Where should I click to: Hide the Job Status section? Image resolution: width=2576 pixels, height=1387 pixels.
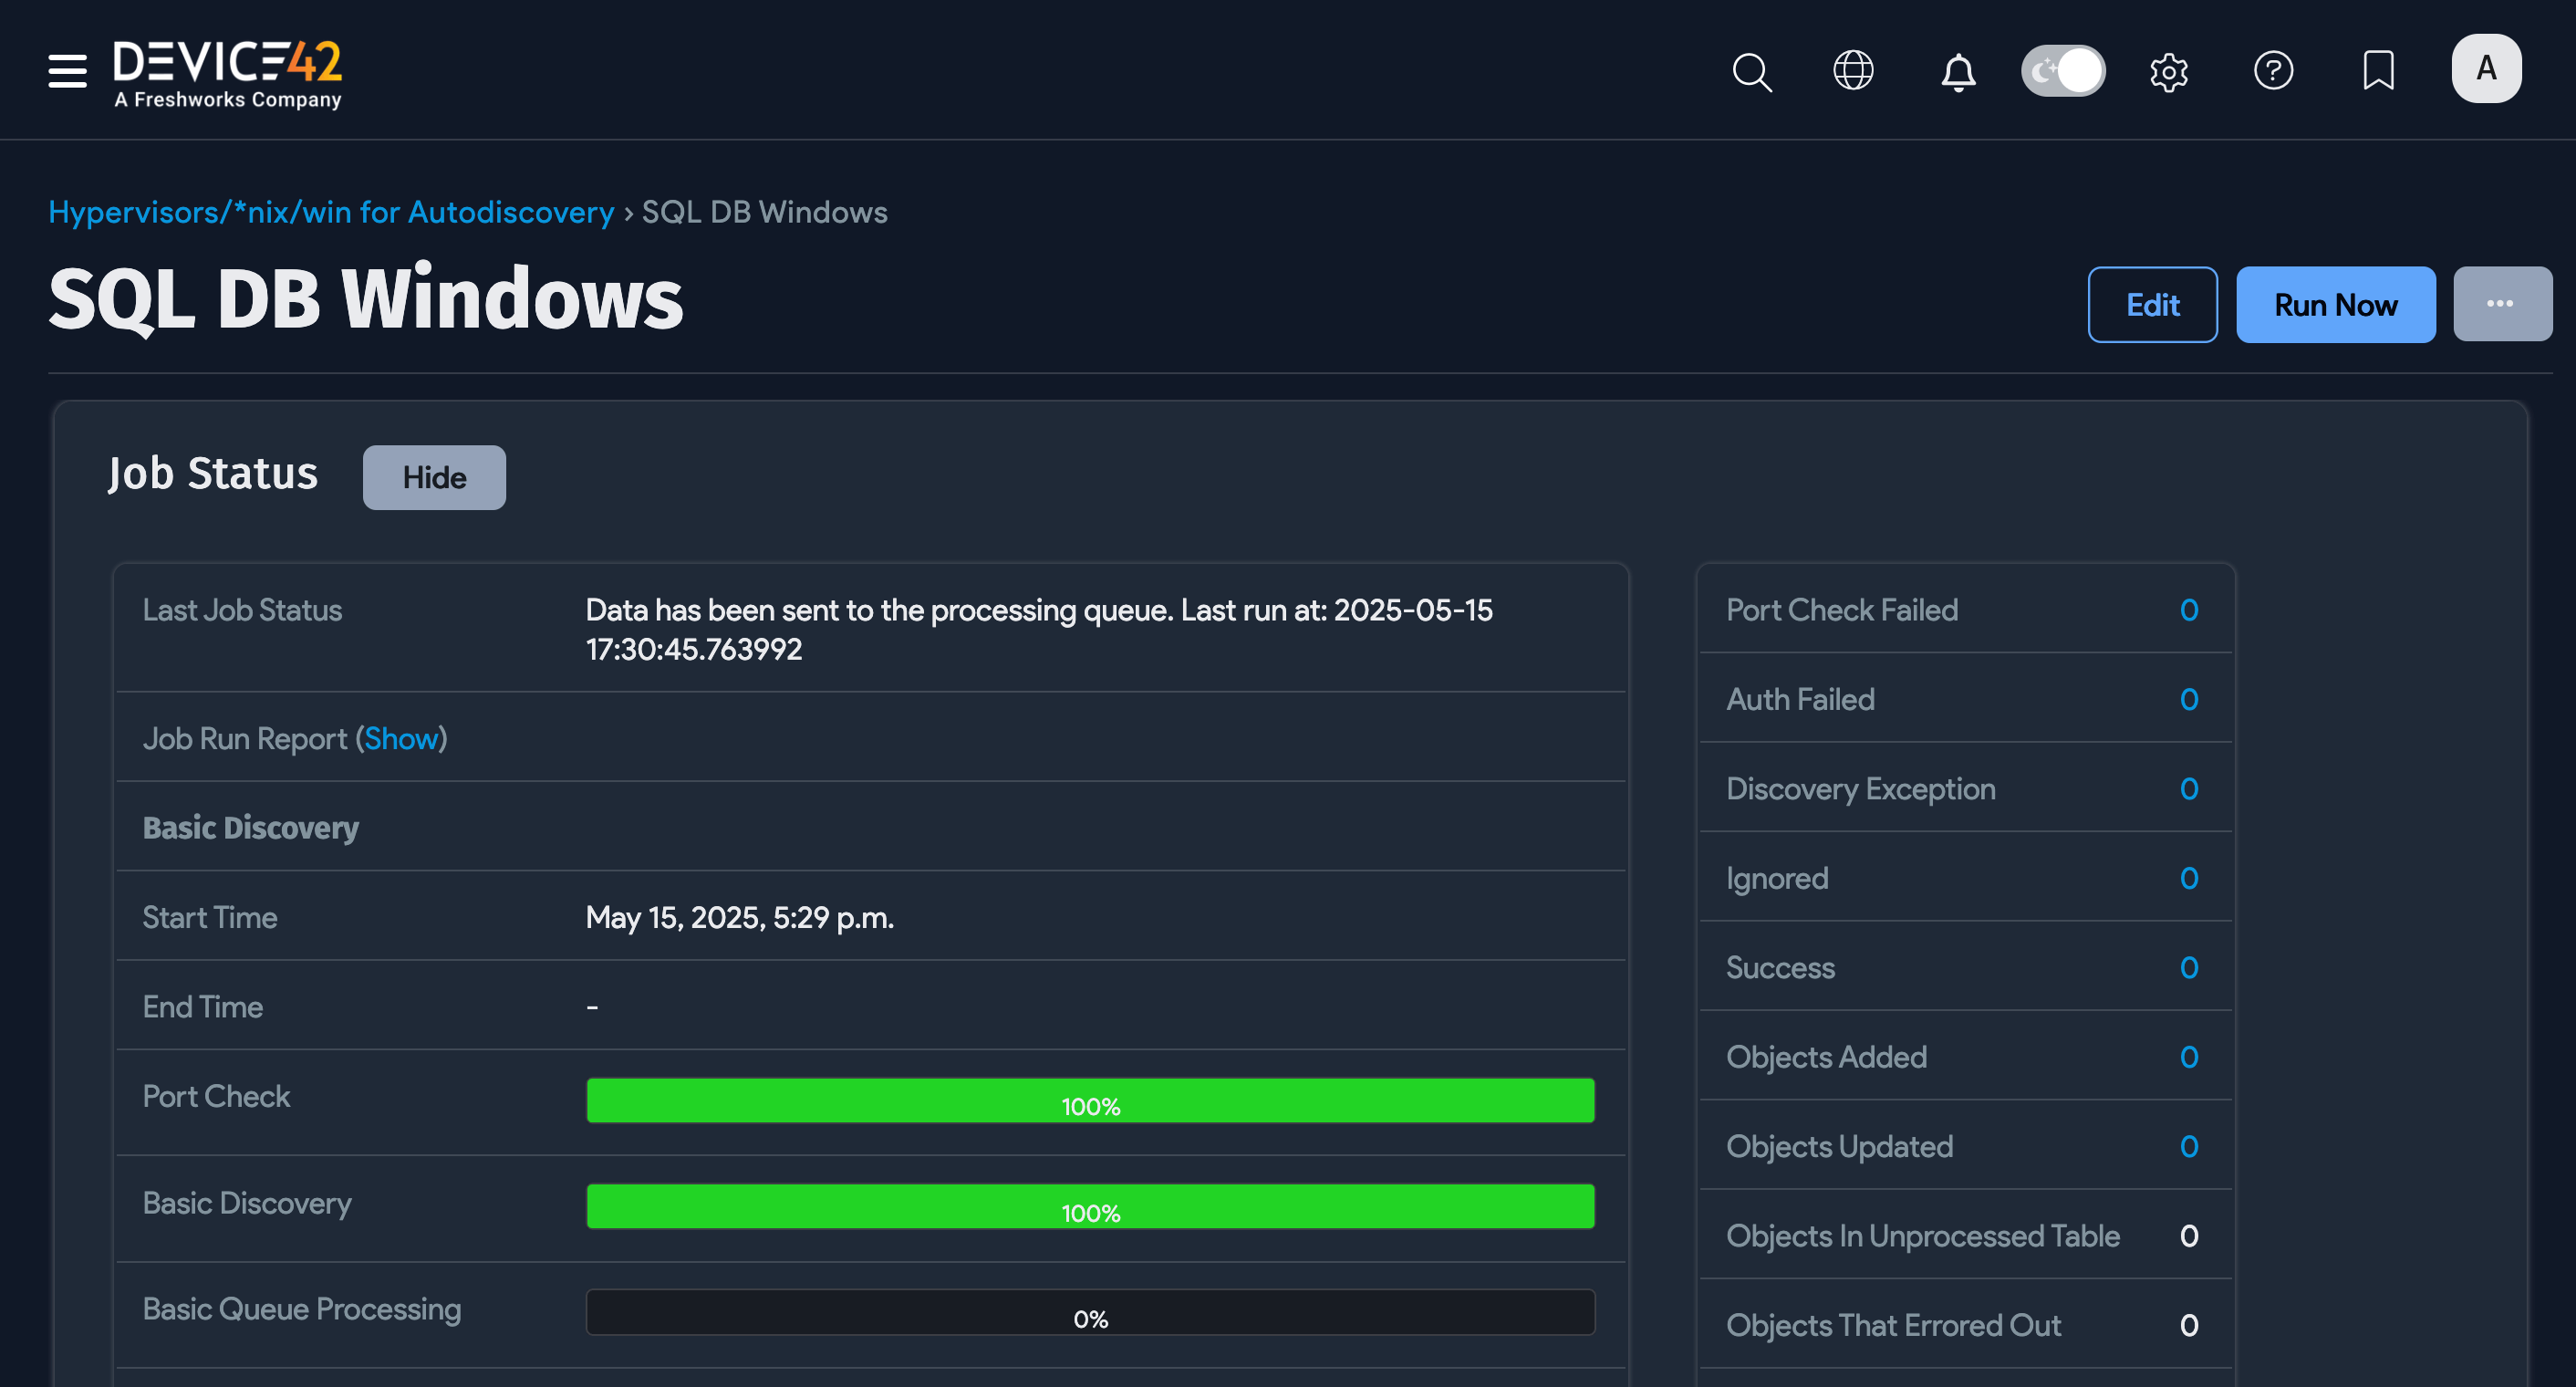[434, 477]
